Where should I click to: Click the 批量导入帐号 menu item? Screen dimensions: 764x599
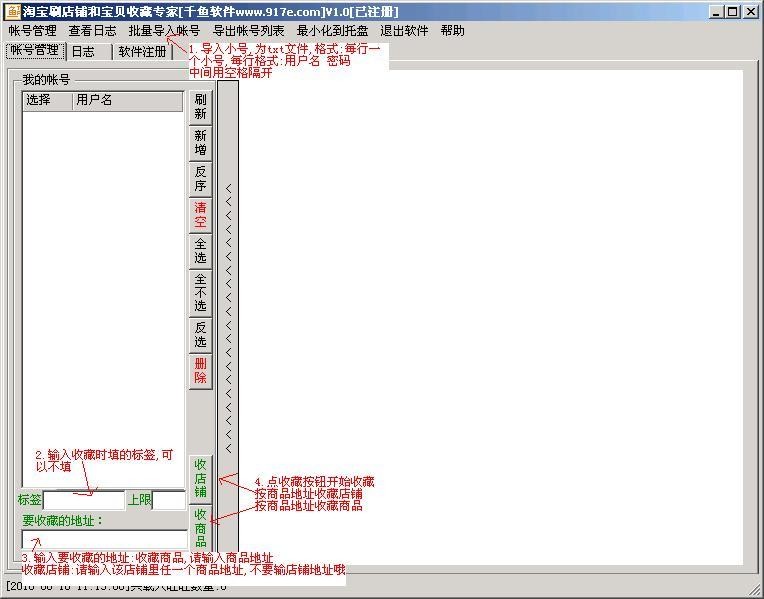click(164, 31)
